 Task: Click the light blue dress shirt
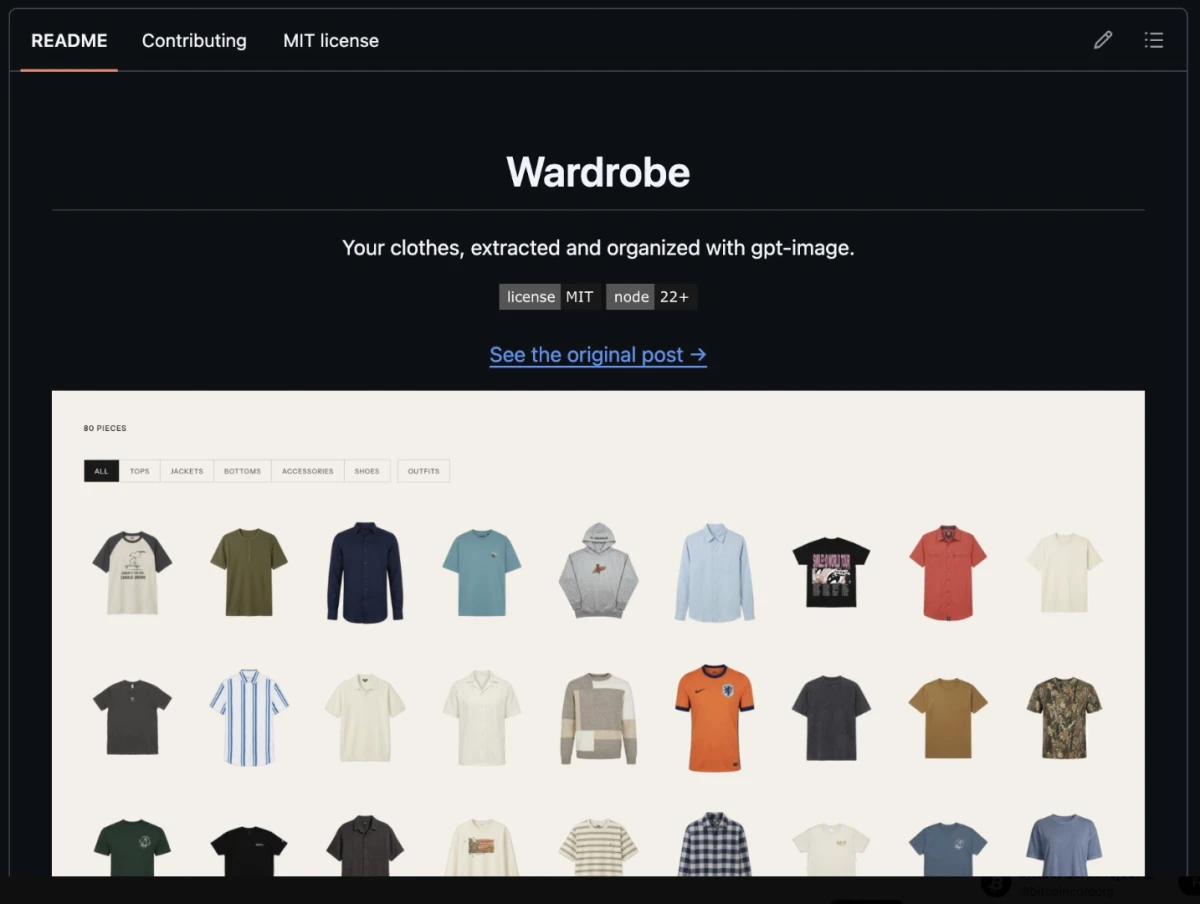(715, 572)
